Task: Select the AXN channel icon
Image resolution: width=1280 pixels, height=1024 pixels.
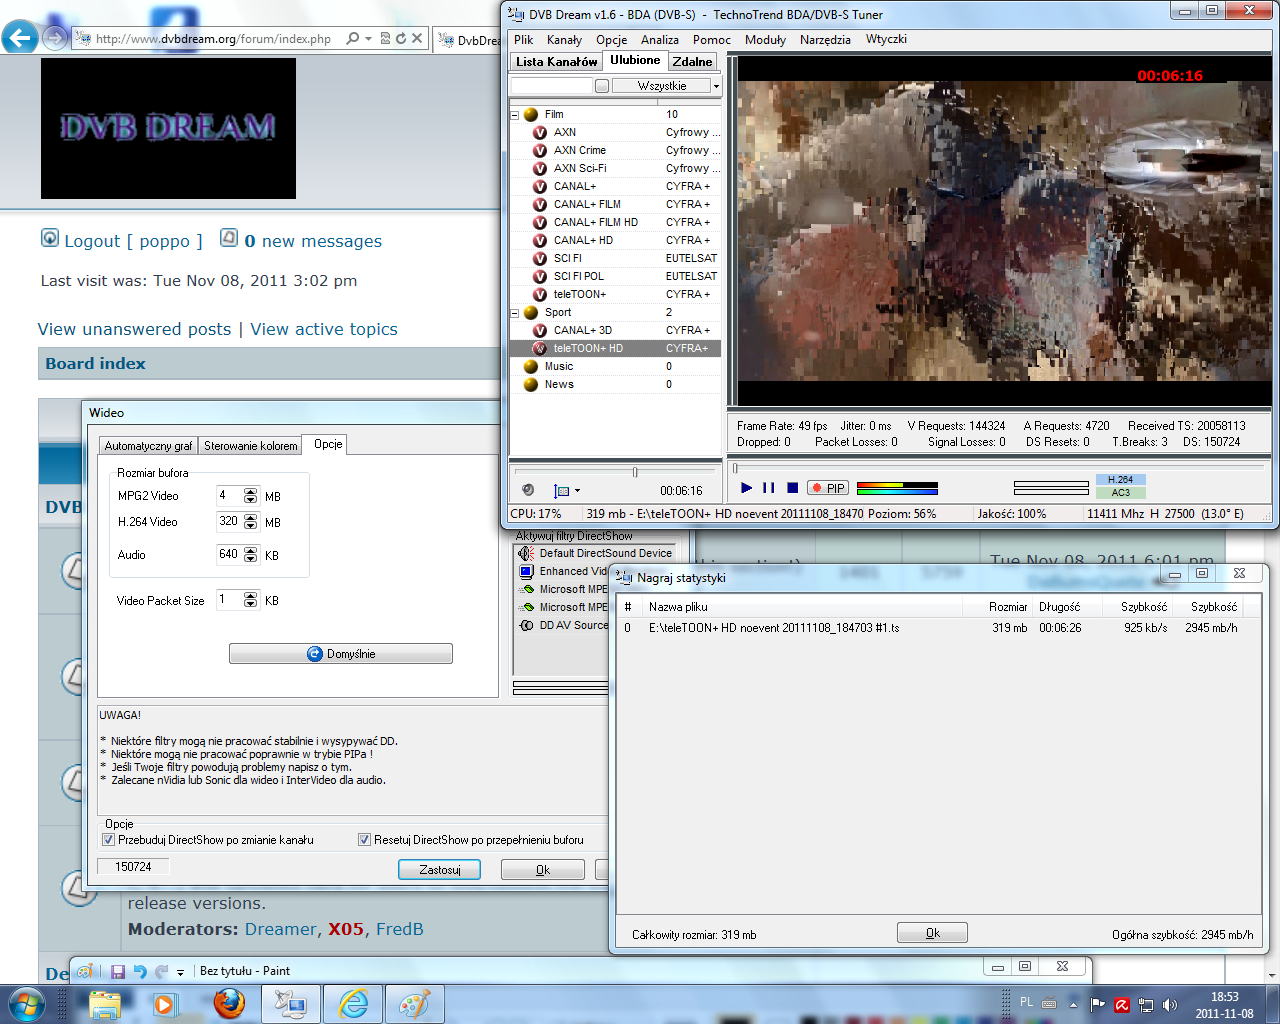Action: click(x=540, y=132)
